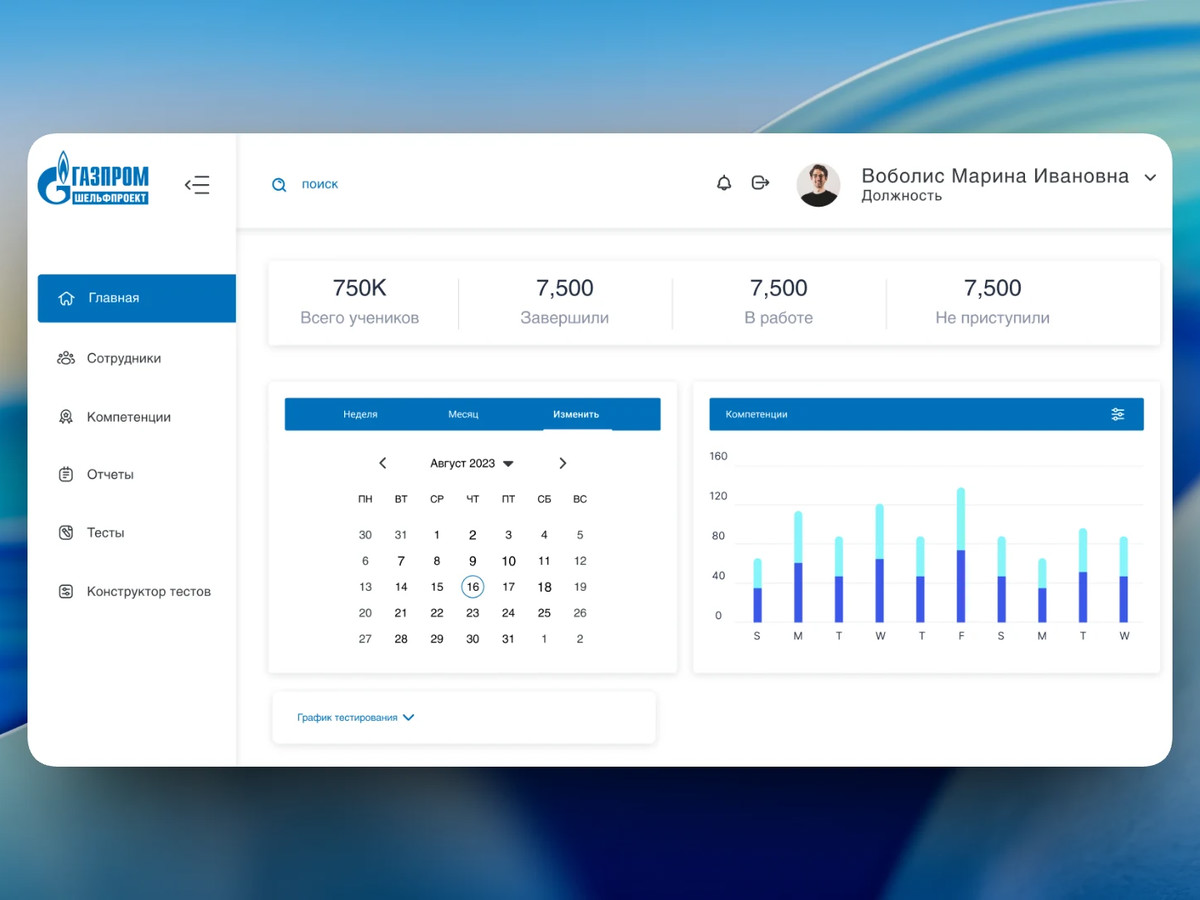Go to previous month in calendar
Screen dimensions: 1200x900
tap(383, 463)
